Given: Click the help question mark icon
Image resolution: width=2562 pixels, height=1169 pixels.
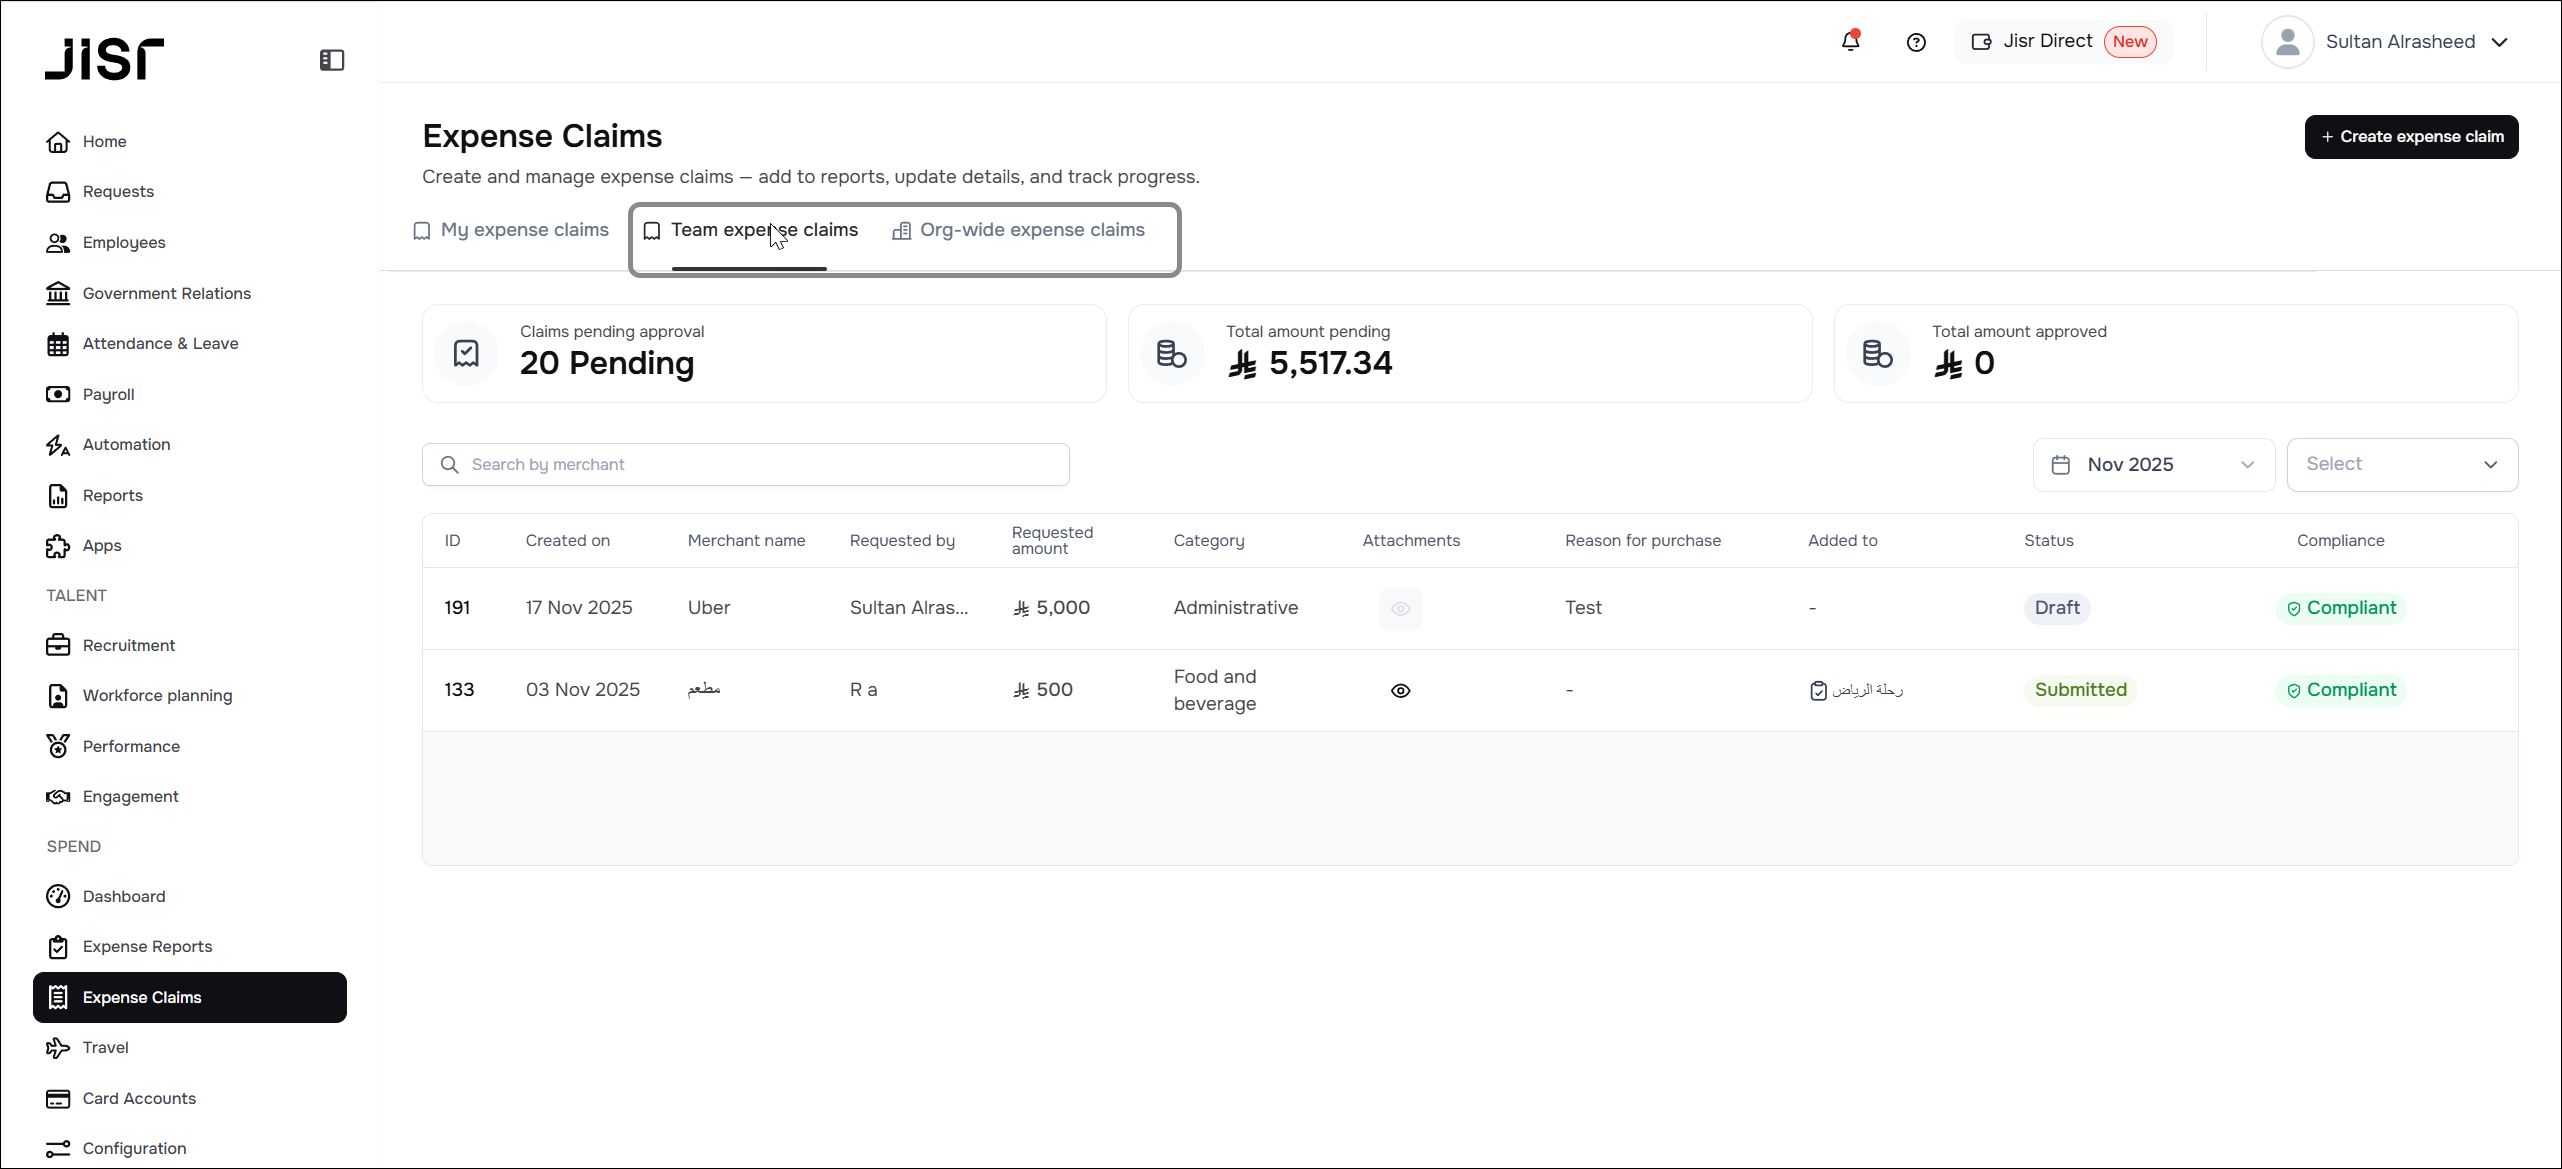Looking at the screenshot, I should point(1916,42).
